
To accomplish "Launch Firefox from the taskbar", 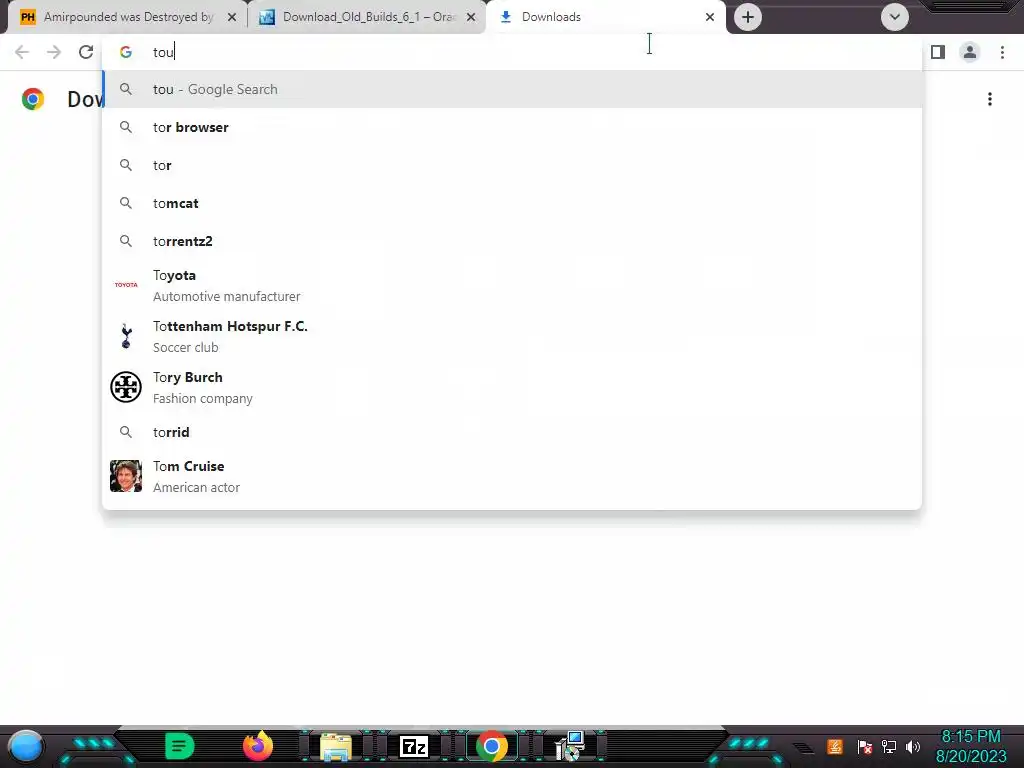I will pyautogui.click(x=258, y=746).
